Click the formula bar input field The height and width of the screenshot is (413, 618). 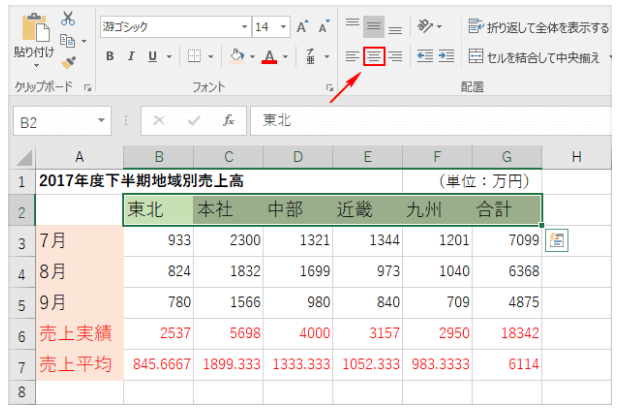[430, 120]
